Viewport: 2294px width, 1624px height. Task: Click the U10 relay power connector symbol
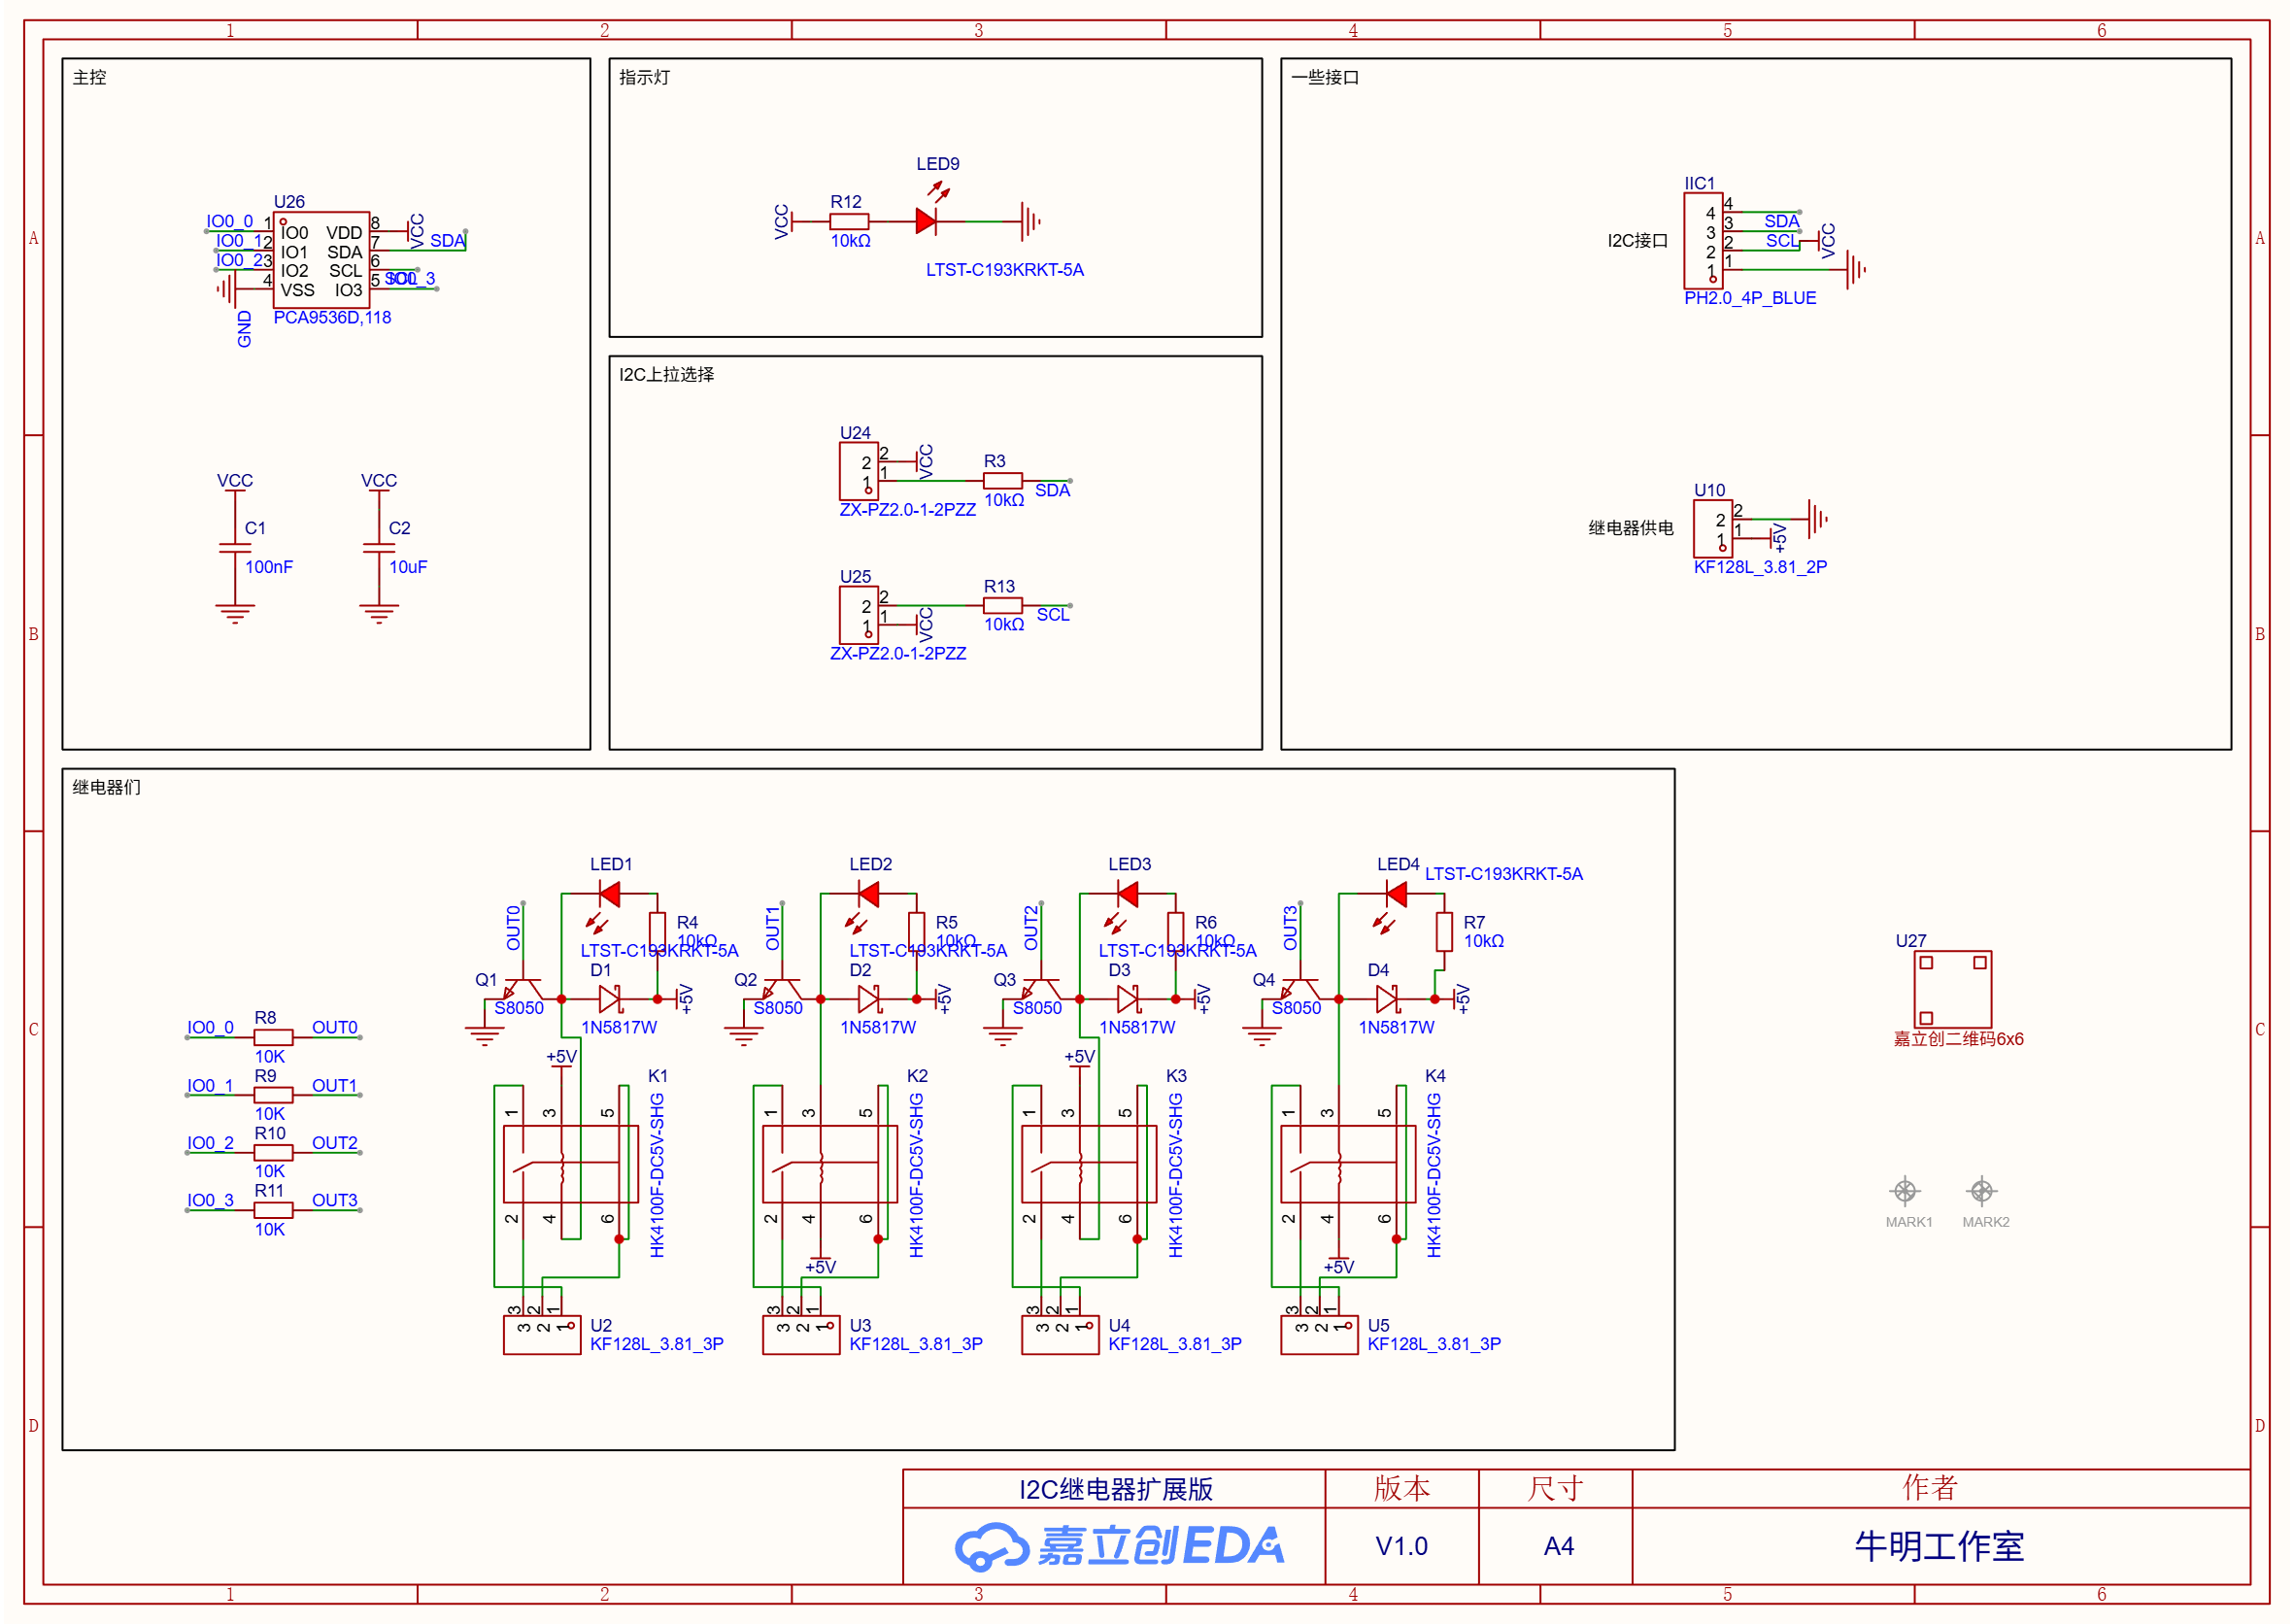[x=1712, y=528]
